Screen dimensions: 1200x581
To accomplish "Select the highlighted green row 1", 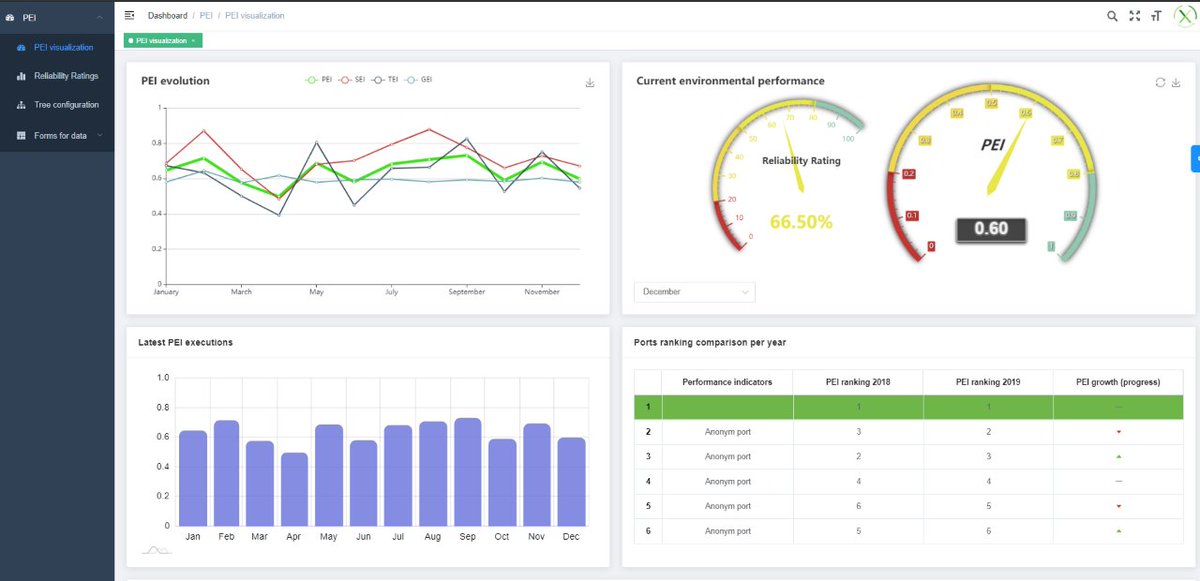I will coord(909,407).
